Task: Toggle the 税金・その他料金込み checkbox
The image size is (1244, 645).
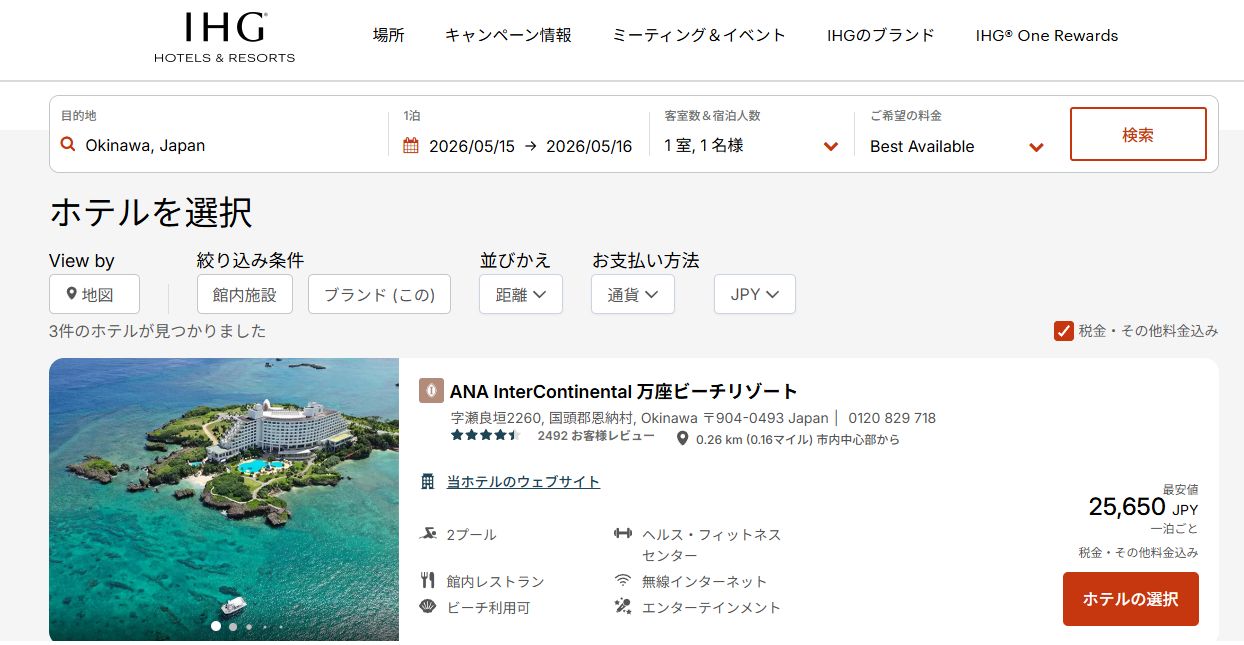Action: (1064, 331)
